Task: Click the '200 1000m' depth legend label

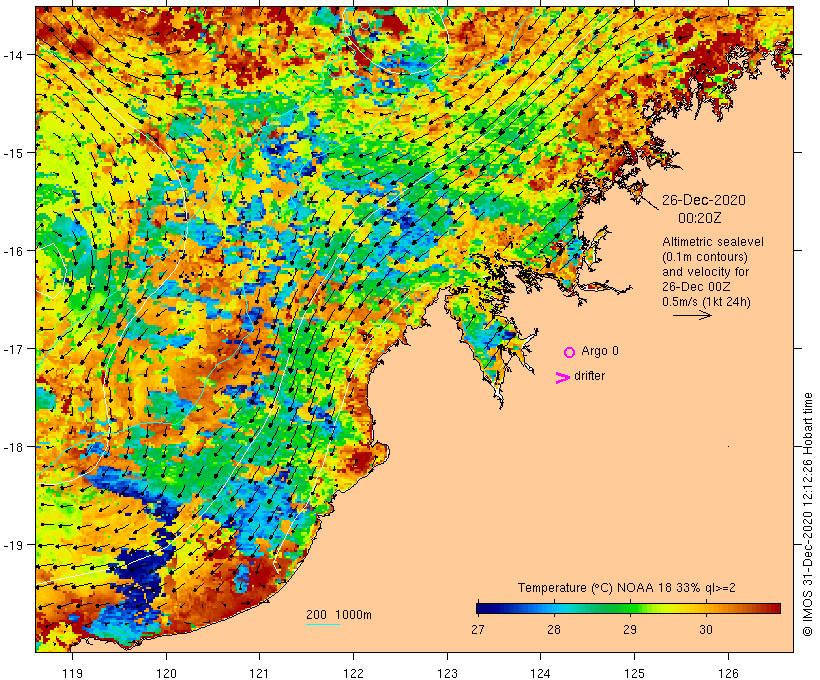Action: (x=339, y=615)
